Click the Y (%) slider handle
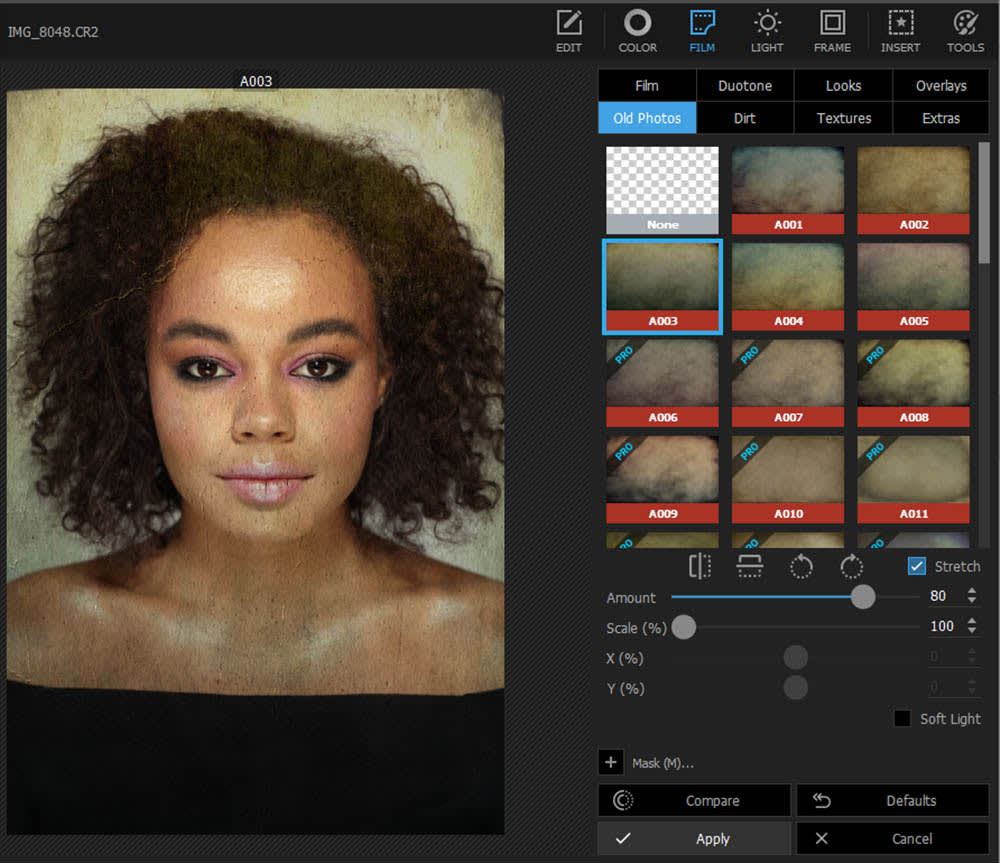 click(x=795, y=688)
